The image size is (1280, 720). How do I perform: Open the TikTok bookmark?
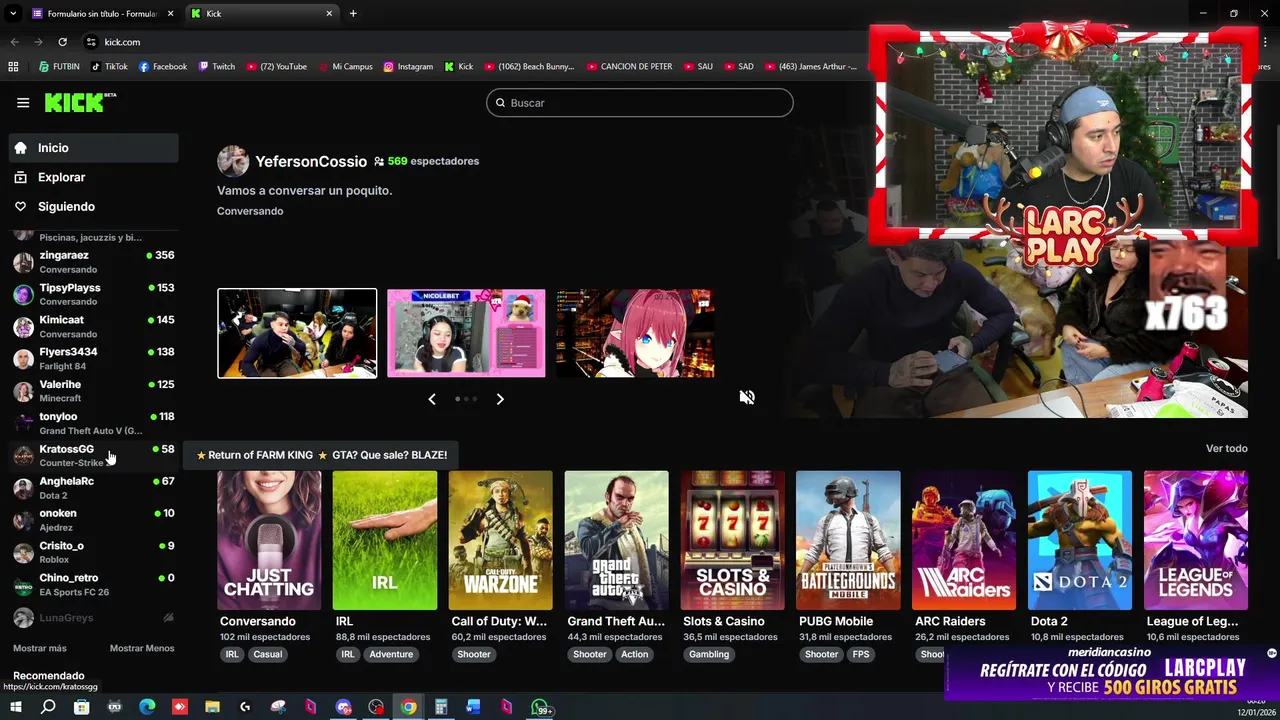(109, 66)
